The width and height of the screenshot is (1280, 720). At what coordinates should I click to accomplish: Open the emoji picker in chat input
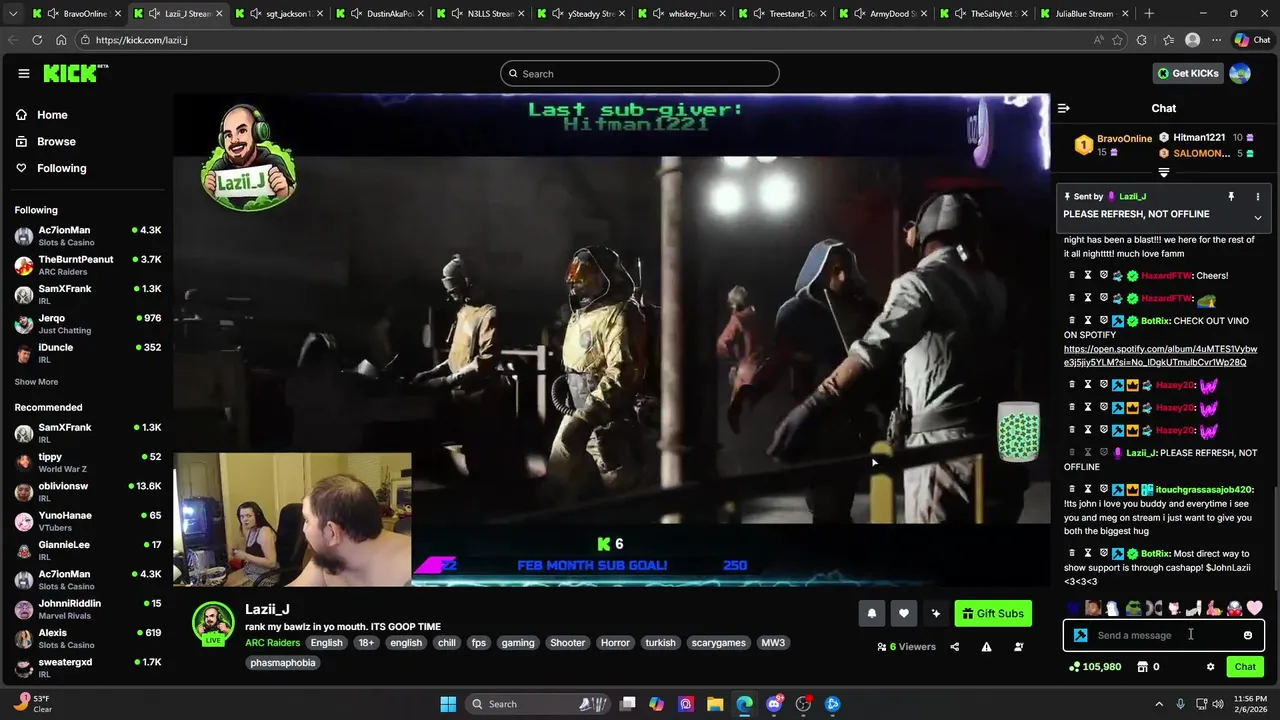coord(1247,635)
